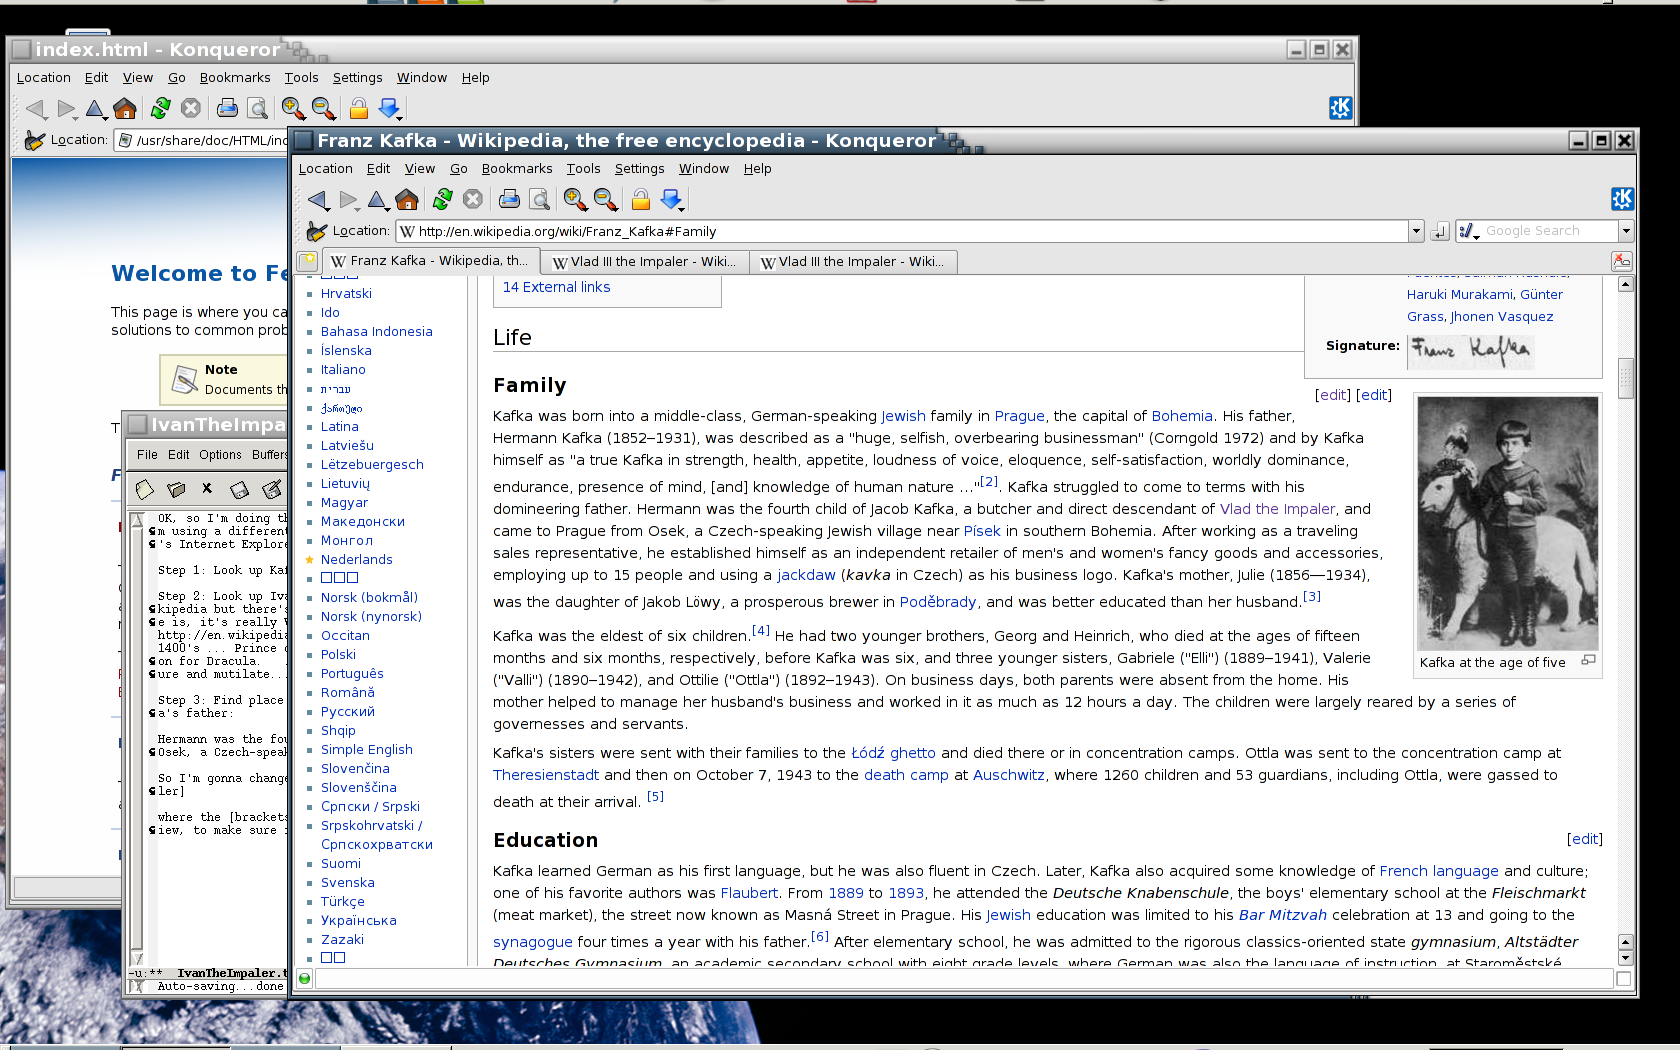Stop loading in Kafka Konqueror toolbar

click(473, 200)
